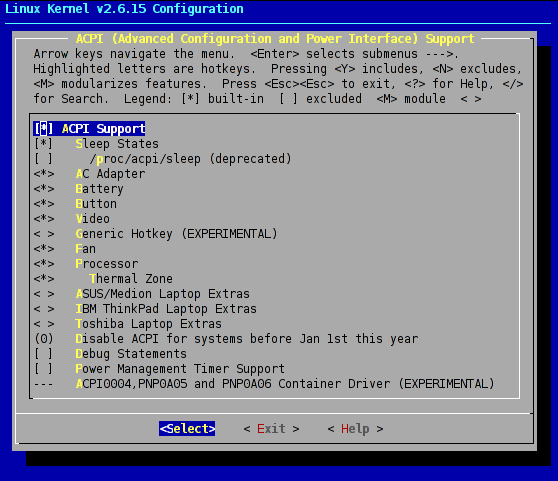The height and width of the screenshot is (481, 558).
Task: Edit the Disable ACPI year value (0)
Action: (x=44, y=339)
